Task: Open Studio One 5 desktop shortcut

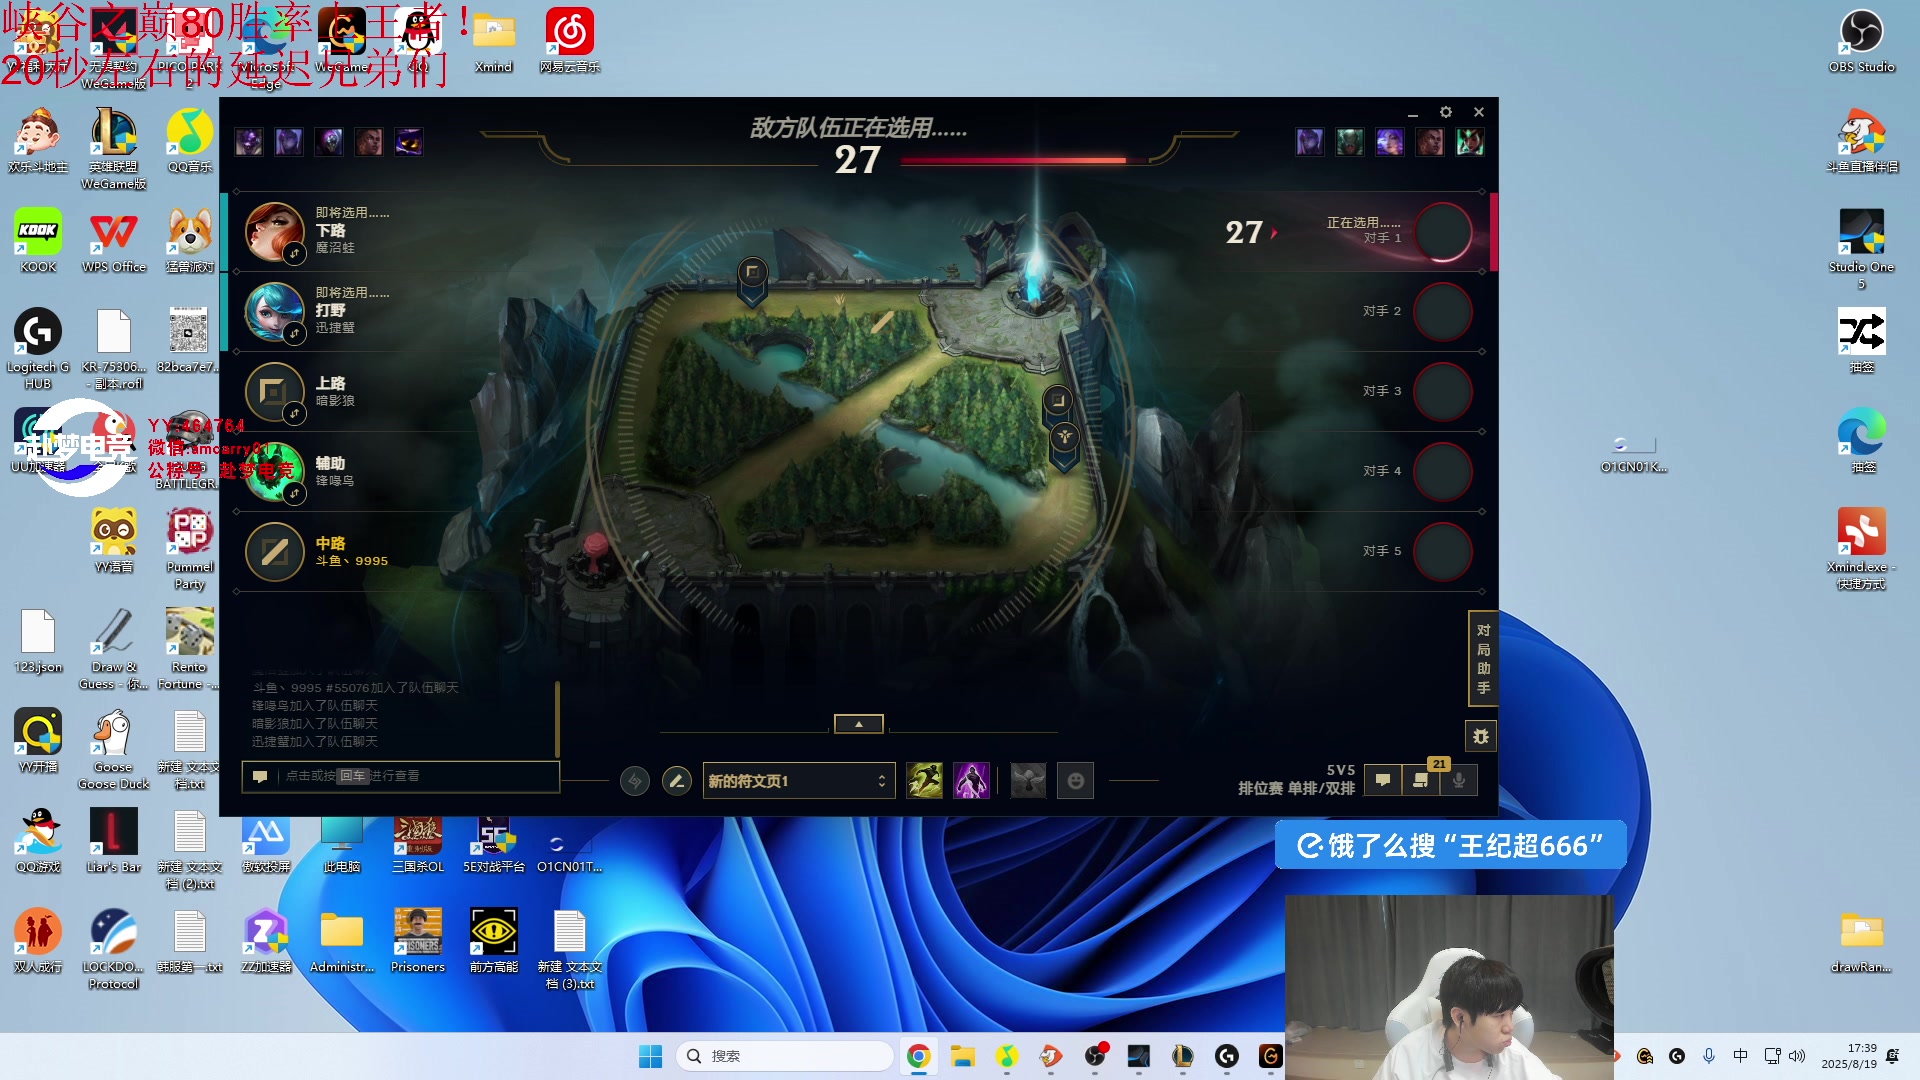Action: (x=1861, y=250)
